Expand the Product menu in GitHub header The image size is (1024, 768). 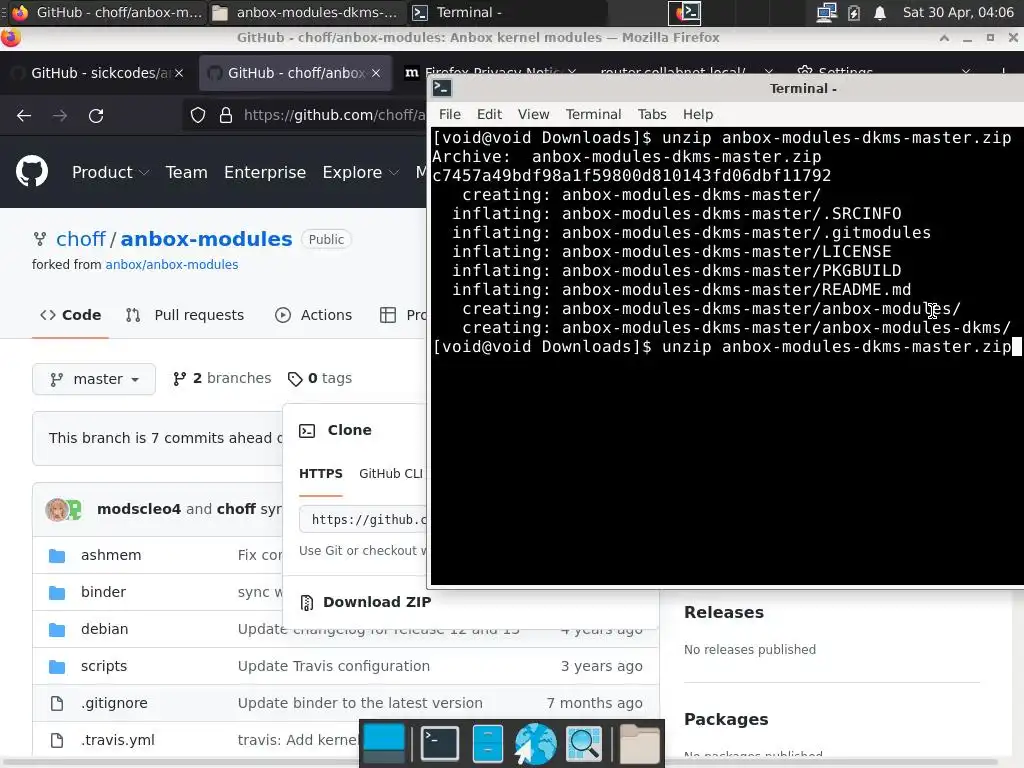coord(110,172)
